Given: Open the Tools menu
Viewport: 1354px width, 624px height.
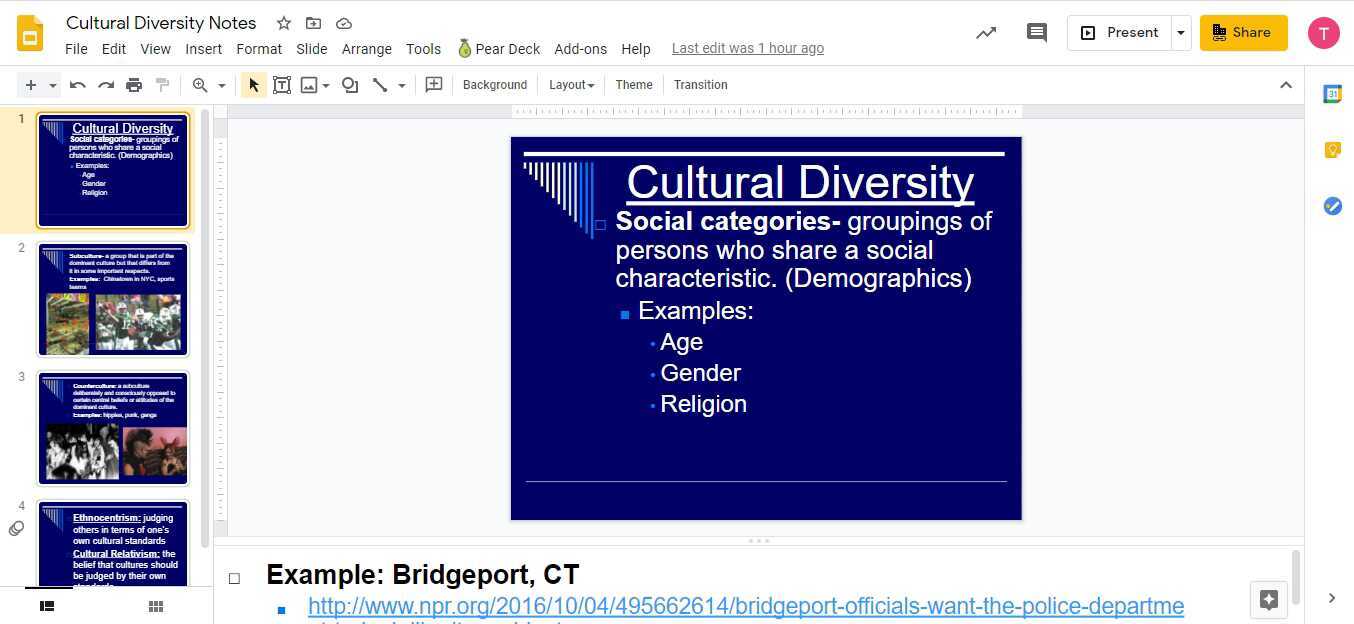Looking at the screenshot, I should click(423, 48).
